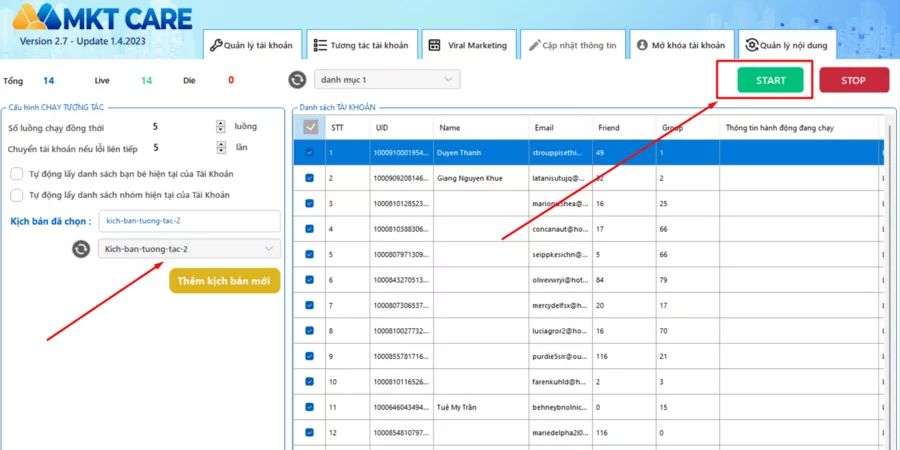
Task: Click the gear icon on Quản lý nội dung
Action: pos(751,45)
